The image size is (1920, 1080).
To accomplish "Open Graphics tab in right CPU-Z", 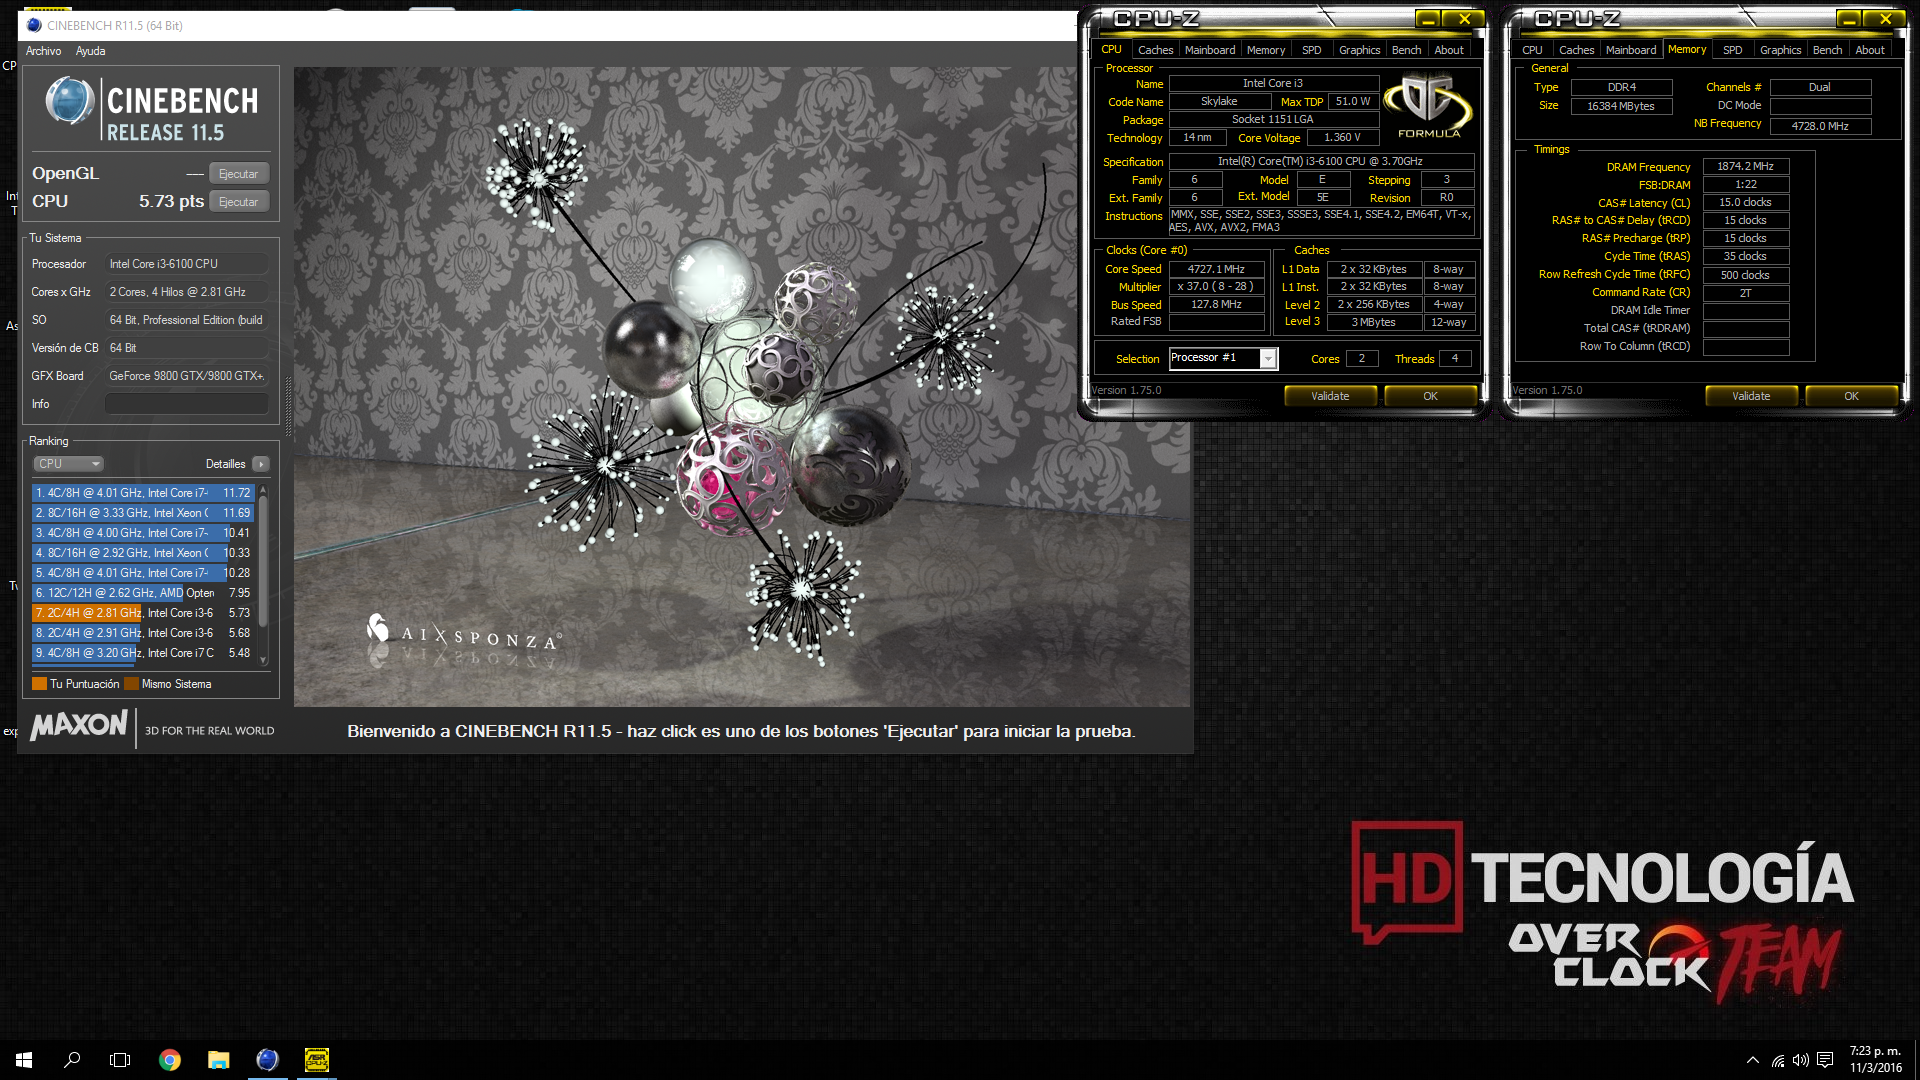I will click(1780, 50).
